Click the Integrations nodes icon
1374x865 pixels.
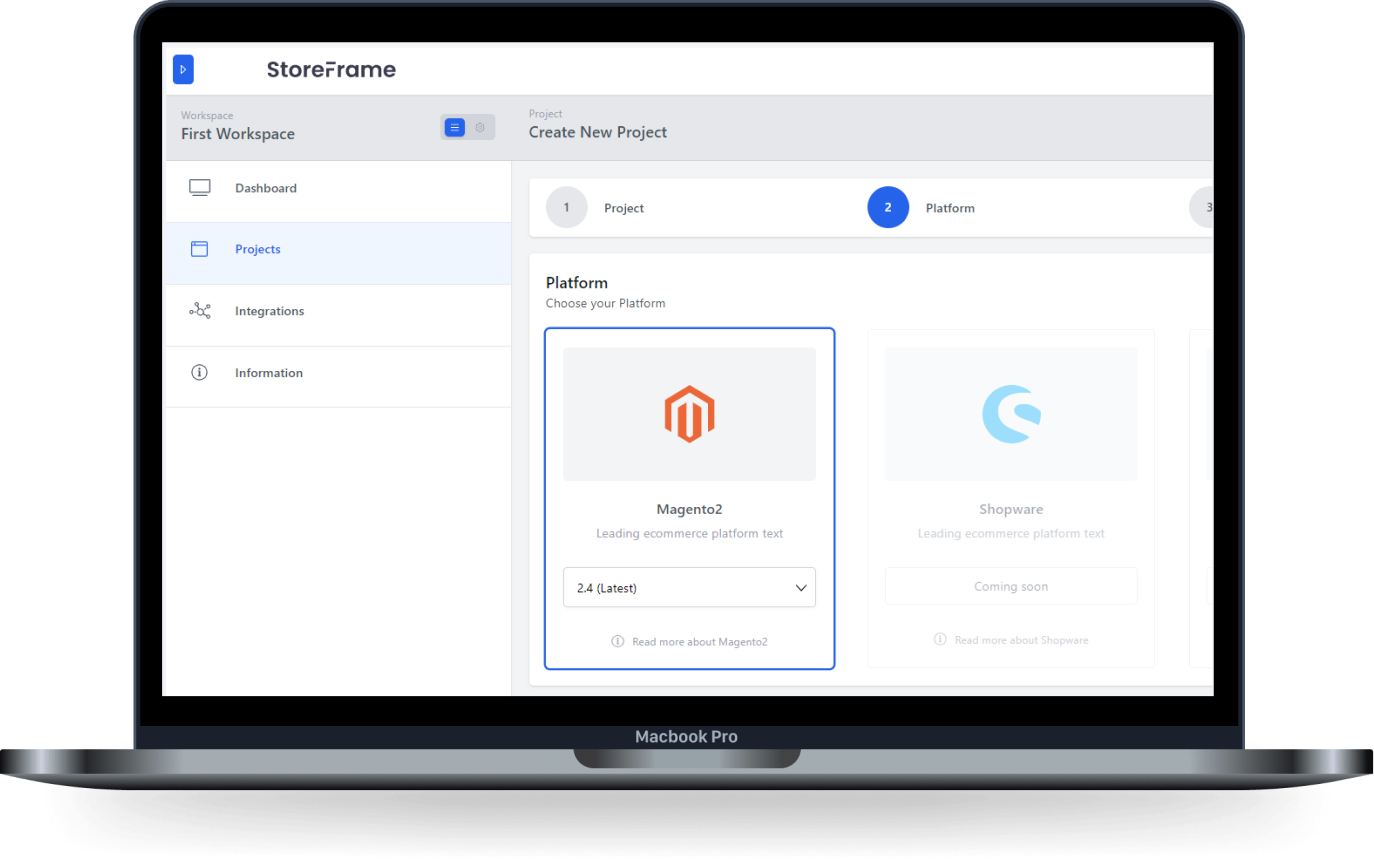click(x=200, y=311)
